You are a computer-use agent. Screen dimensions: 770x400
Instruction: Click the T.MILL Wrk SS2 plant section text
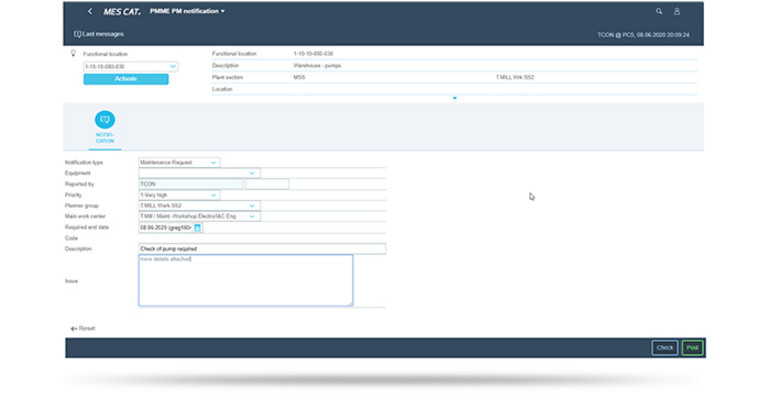click(x=515, y=77)
